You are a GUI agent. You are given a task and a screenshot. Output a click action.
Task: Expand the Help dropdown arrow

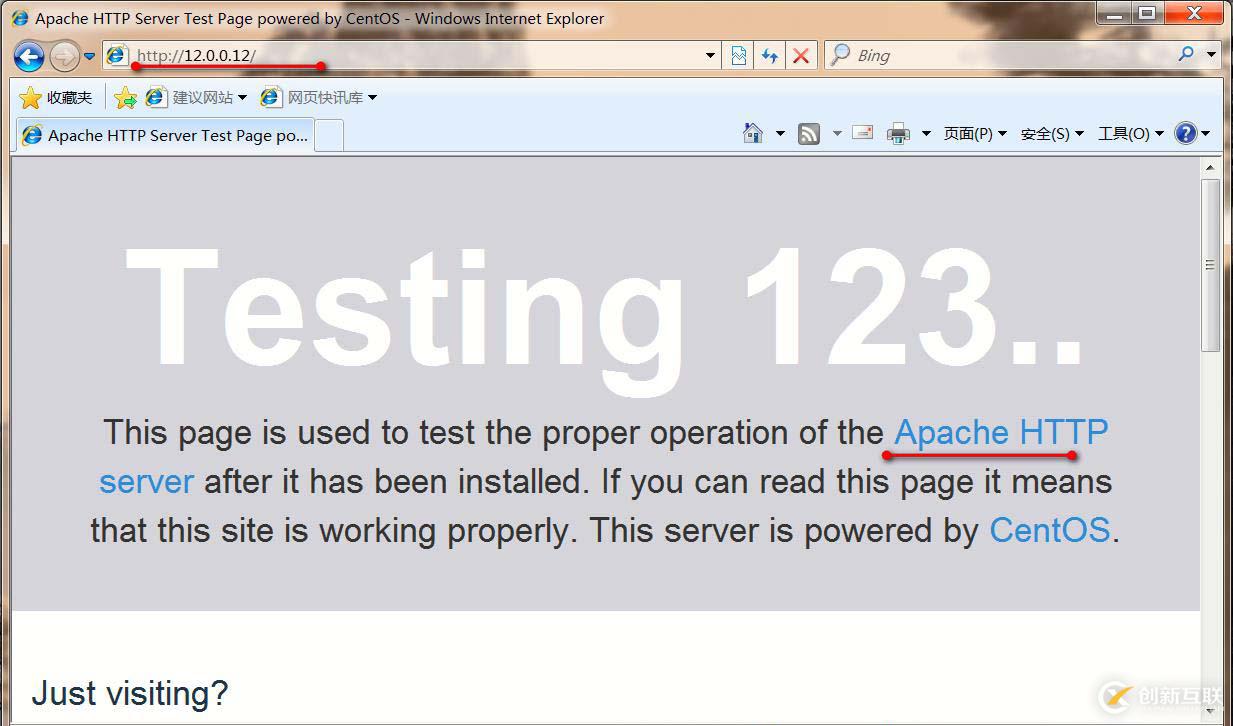point(1206,134)
